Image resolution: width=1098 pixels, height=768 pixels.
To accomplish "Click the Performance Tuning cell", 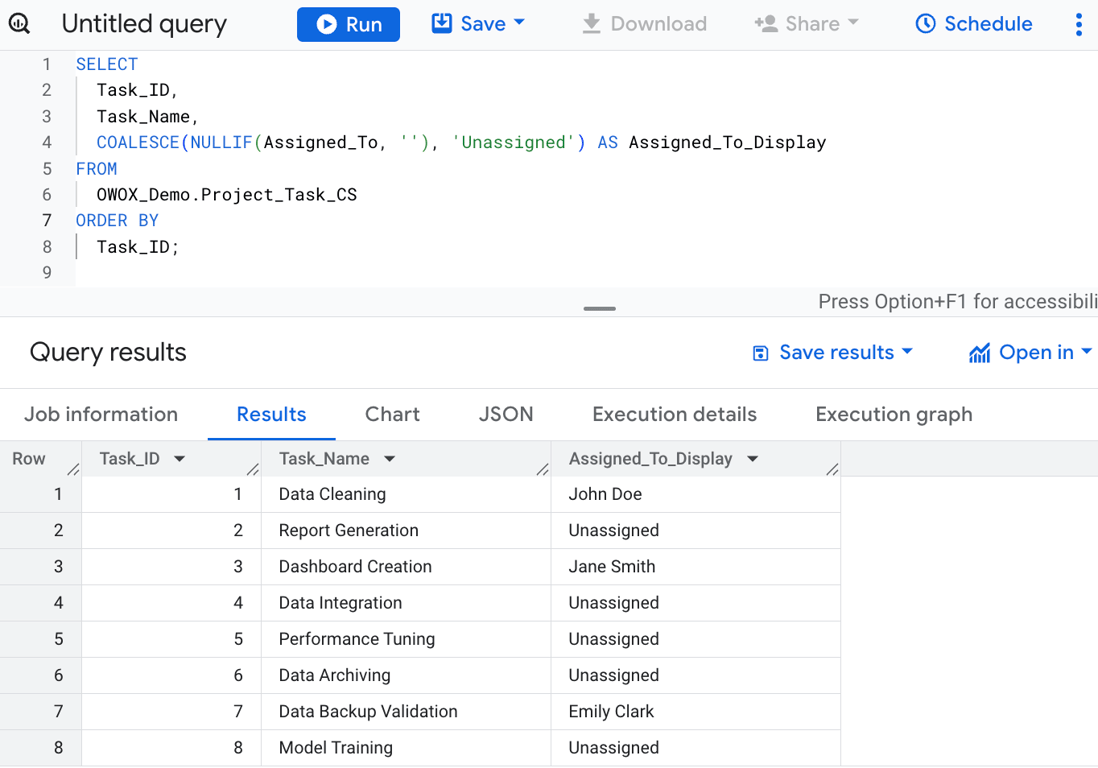I will pos(406,639).
